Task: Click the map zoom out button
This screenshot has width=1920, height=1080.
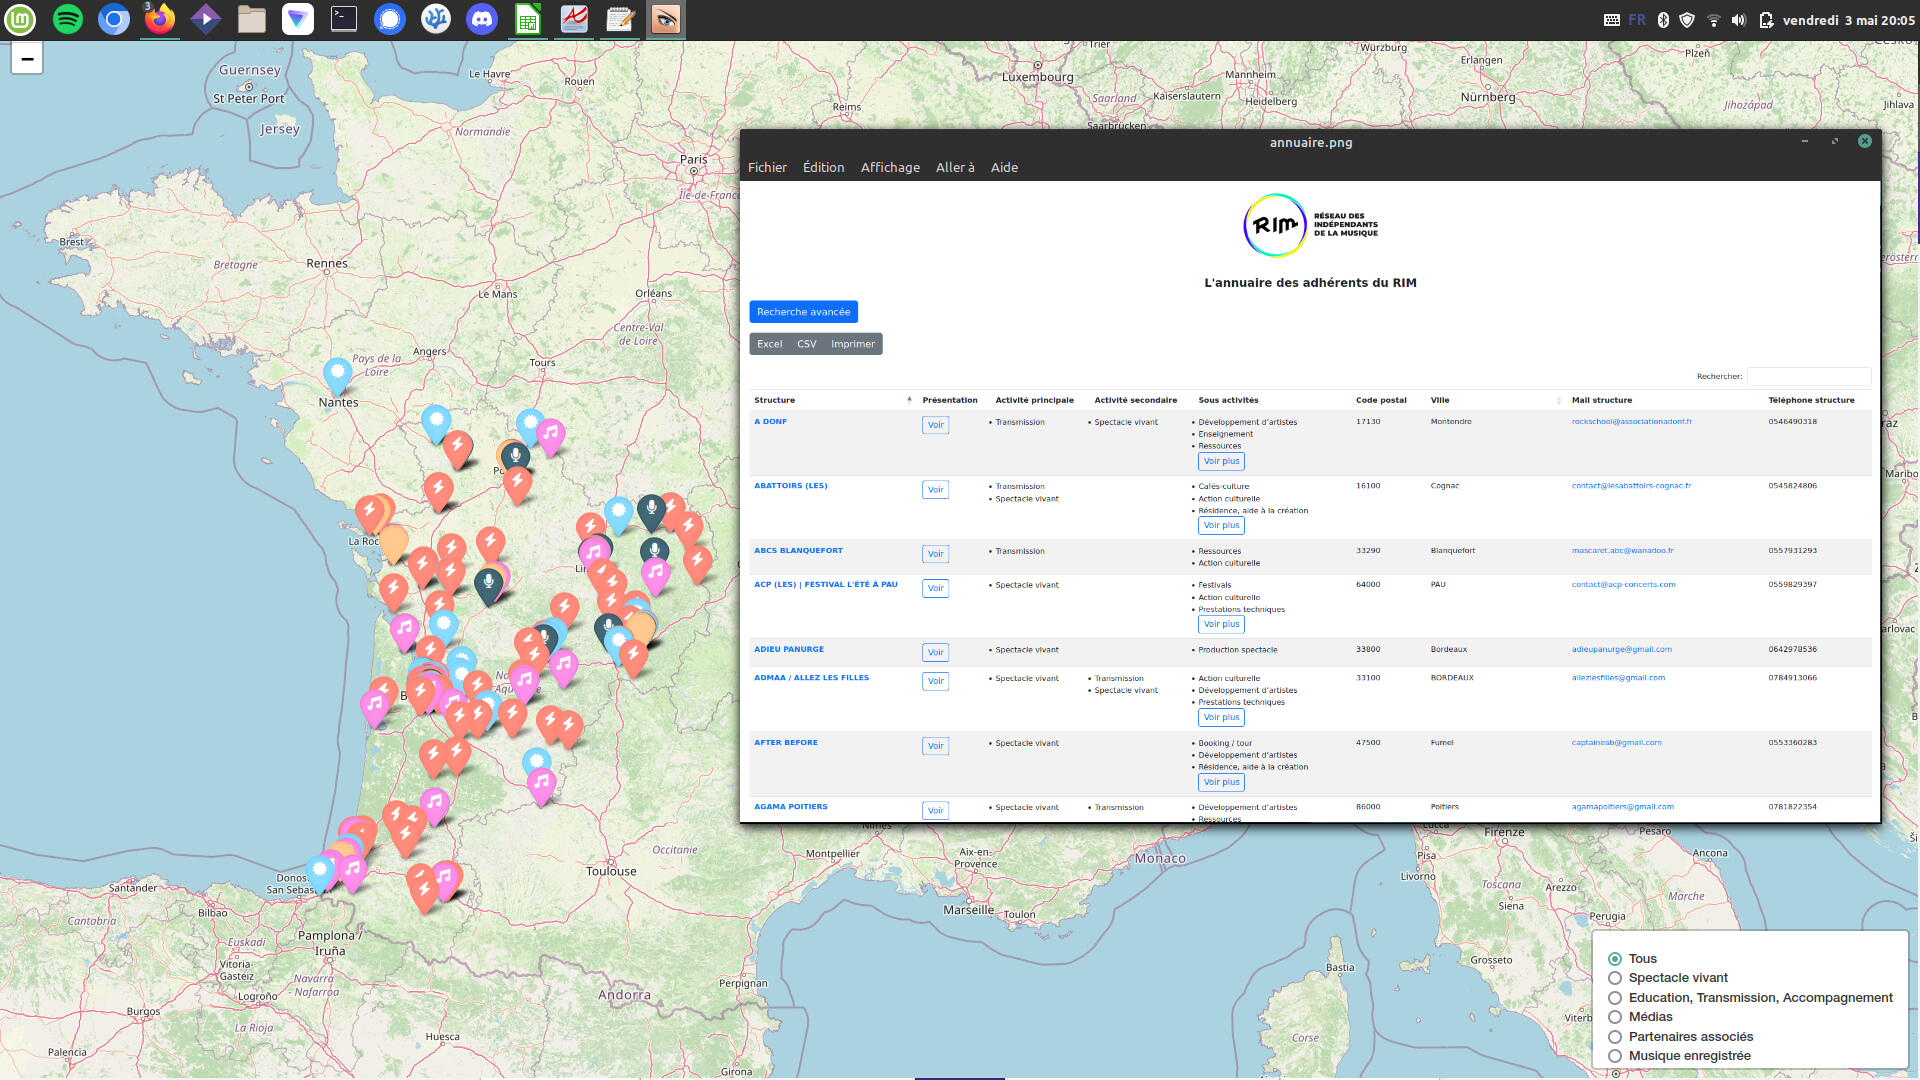Action: (27, 59)
